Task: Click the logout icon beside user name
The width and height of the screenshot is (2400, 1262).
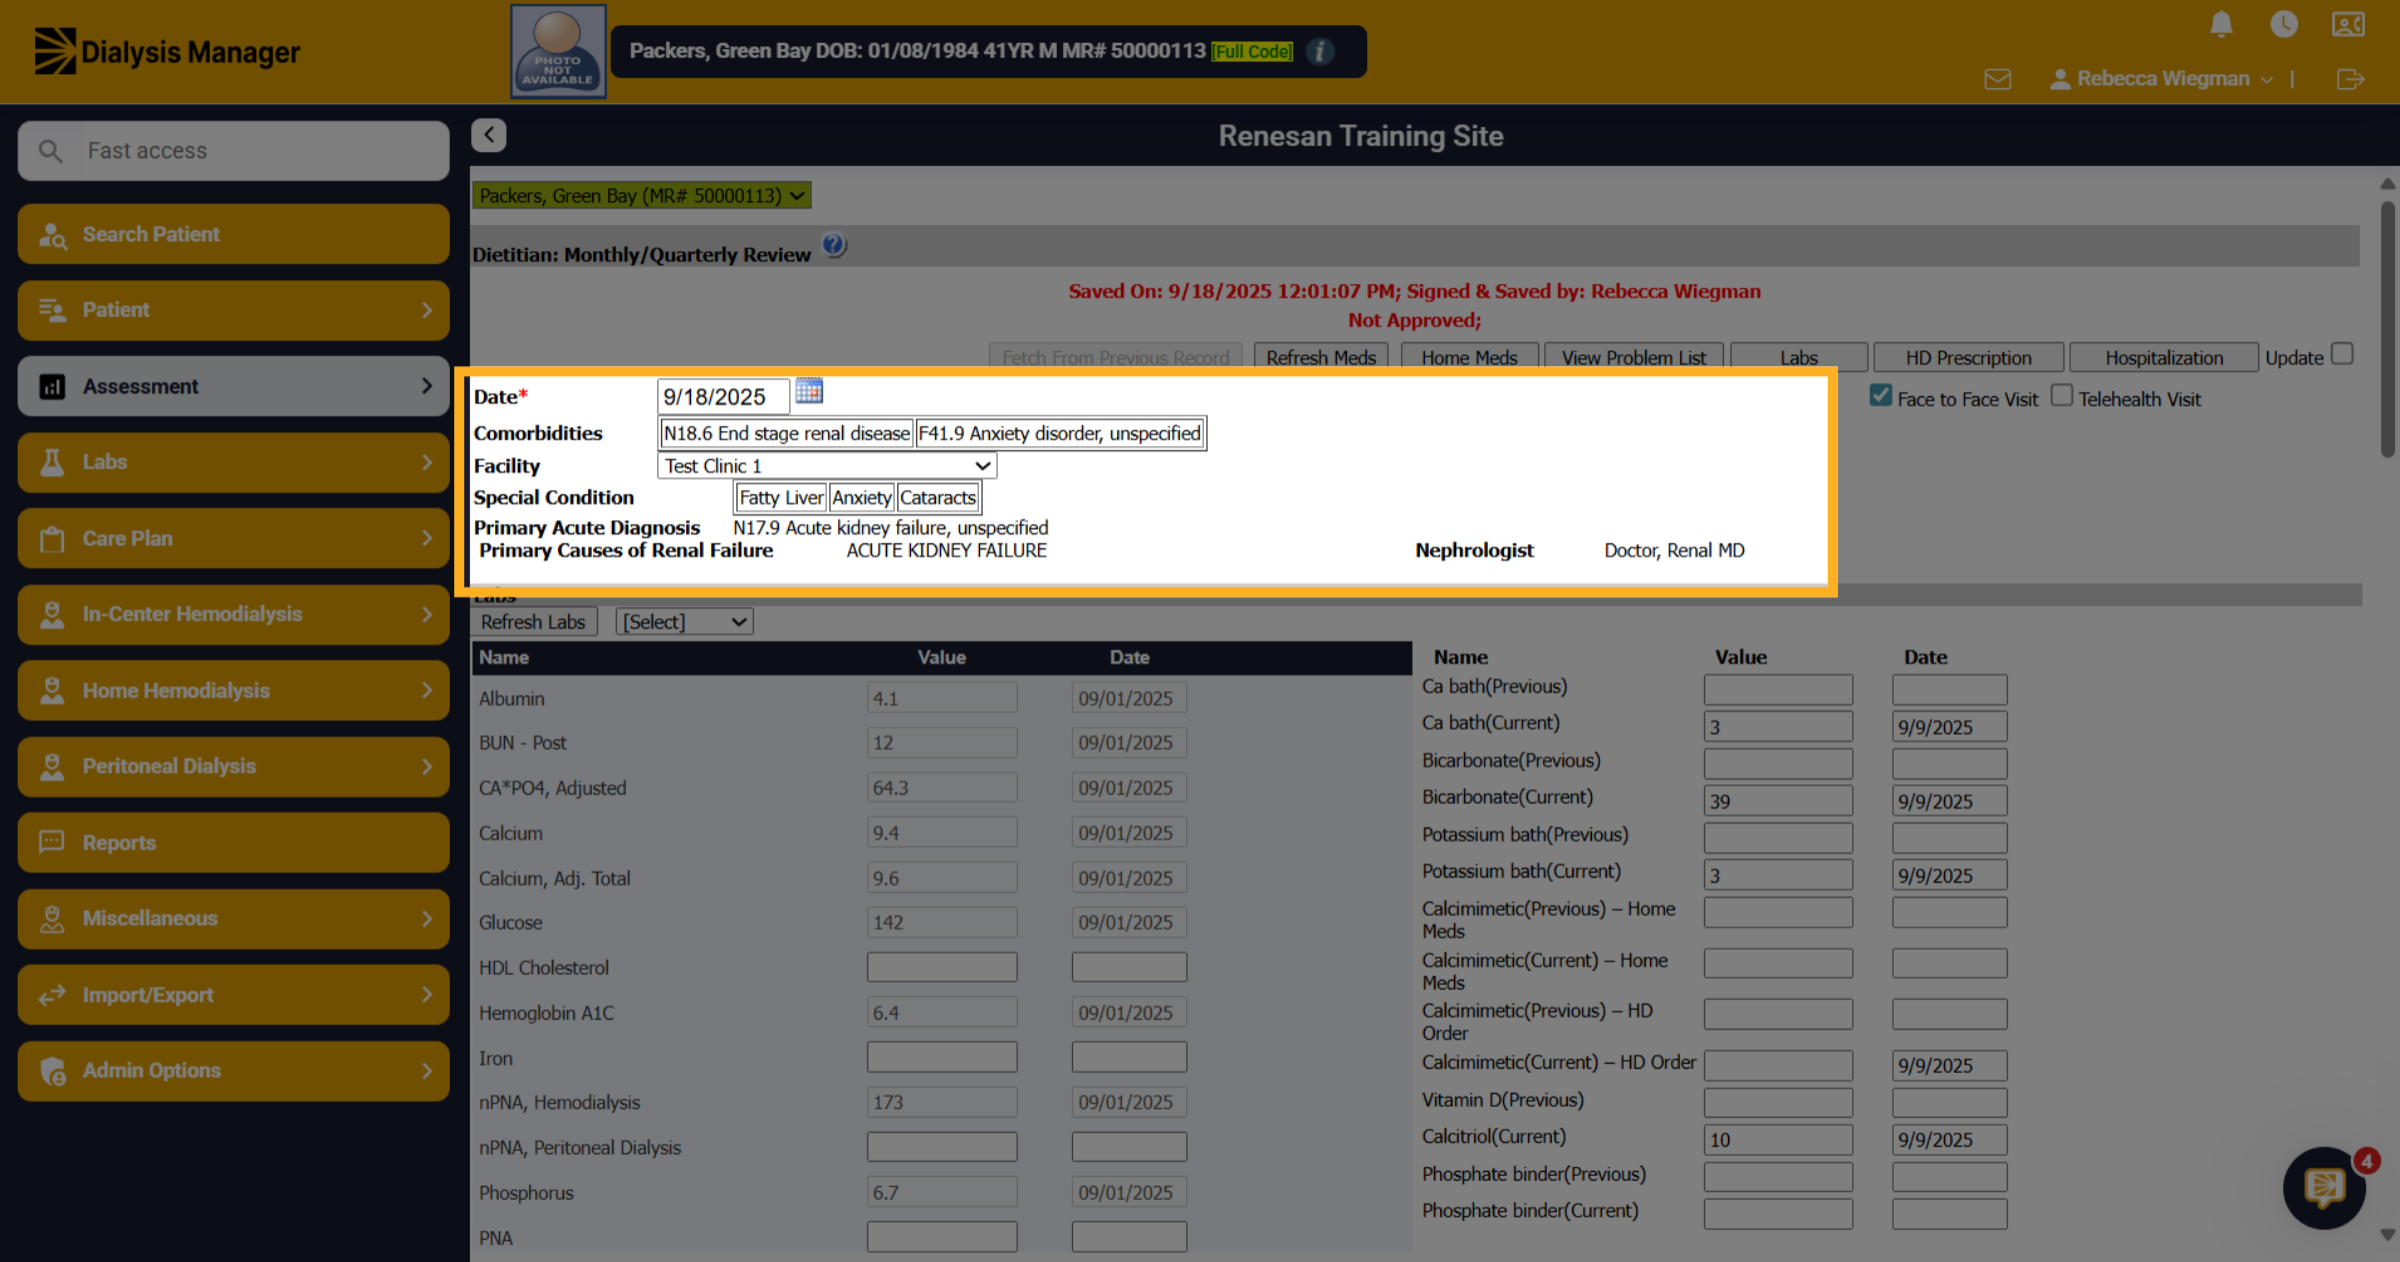Action: 2350,79
